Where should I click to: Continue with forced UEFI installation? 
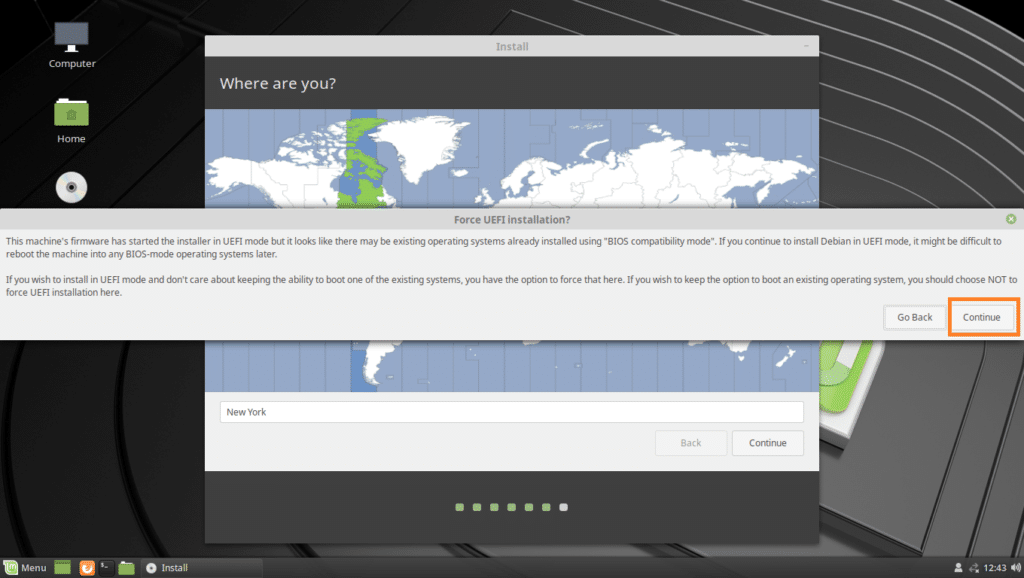982,317
